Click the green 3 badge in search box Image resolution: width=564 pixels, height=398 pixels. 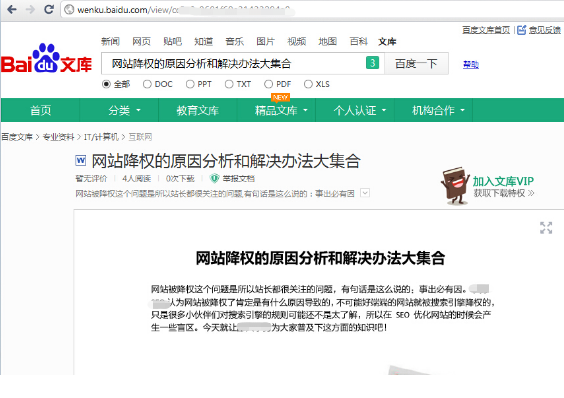(372, 63)
